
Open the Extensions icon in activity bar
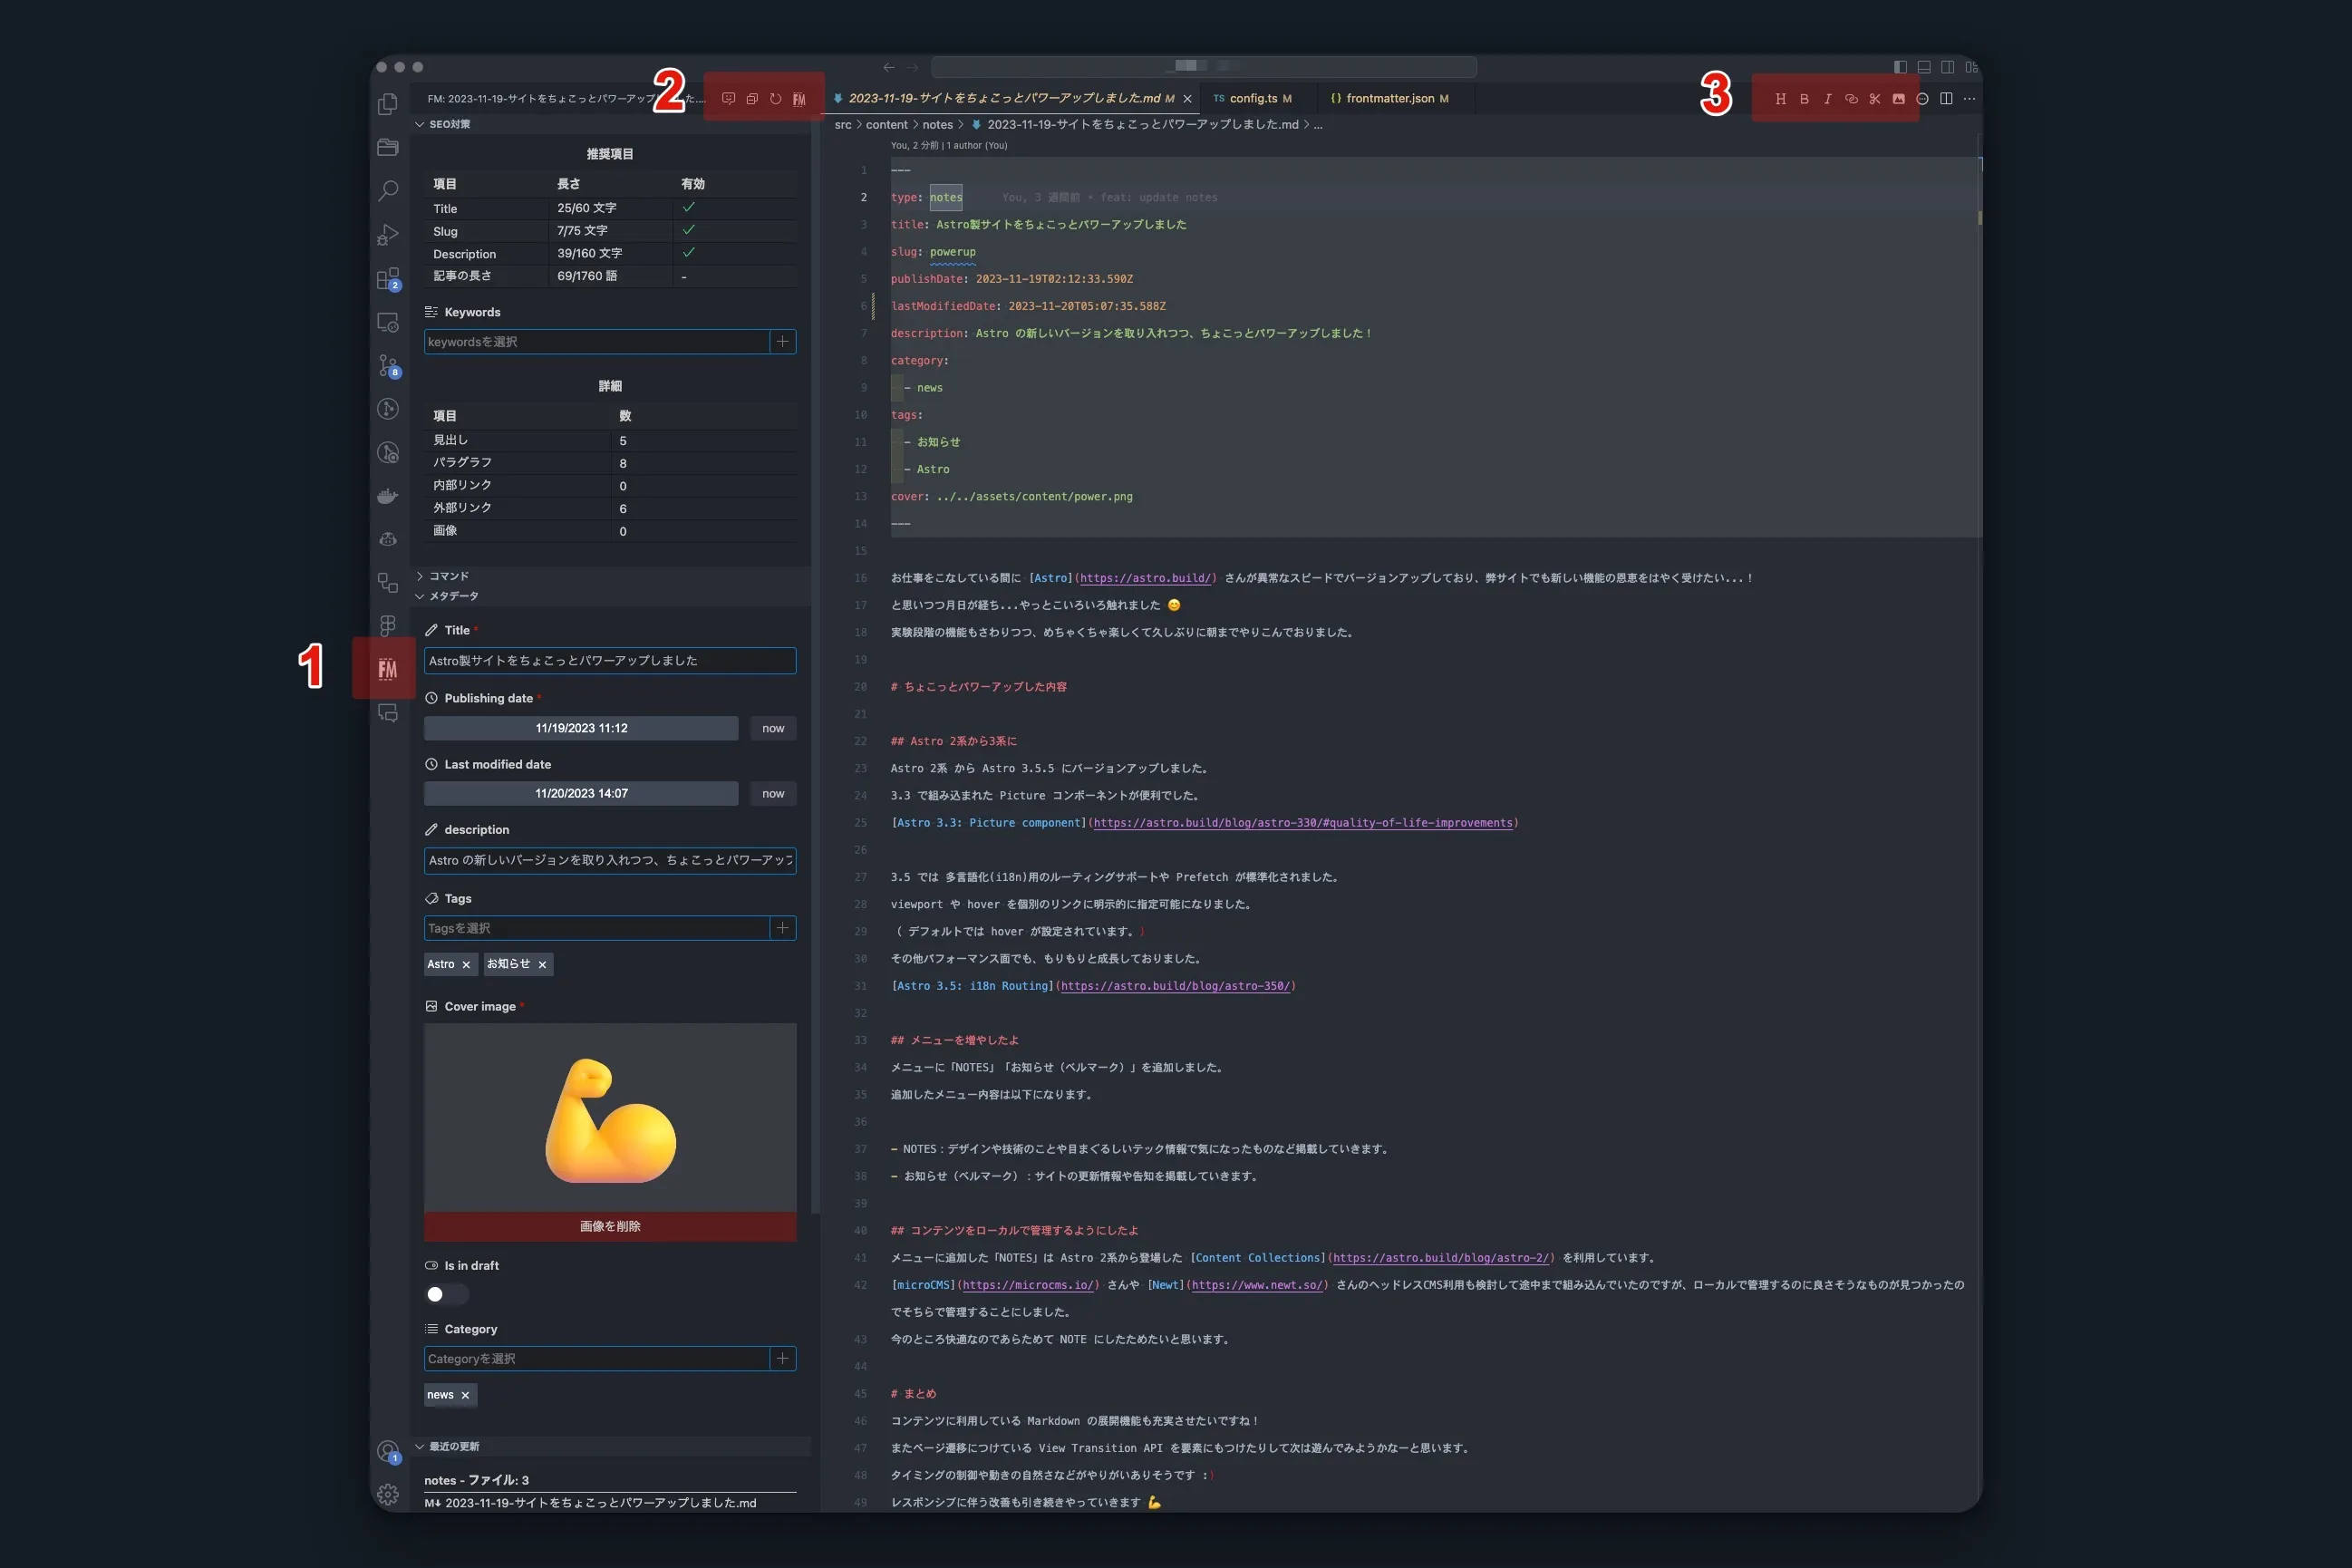tap(388, 278)
